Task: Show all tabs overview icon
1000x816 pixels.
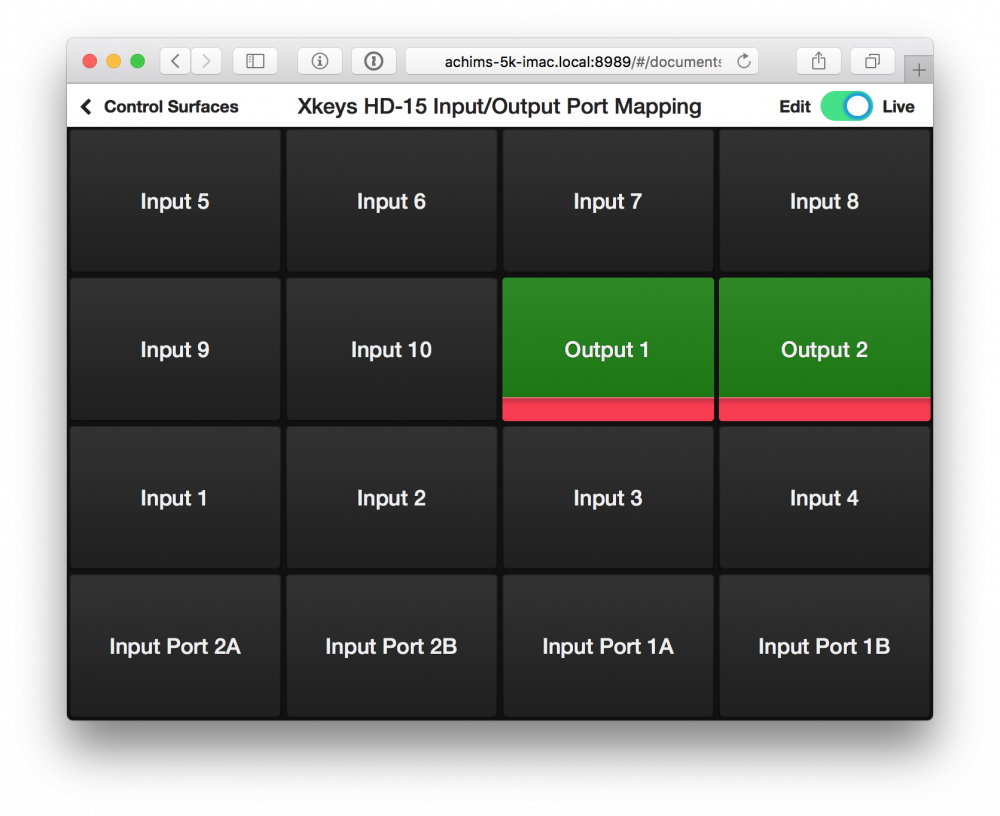Action: coord(872,61)
